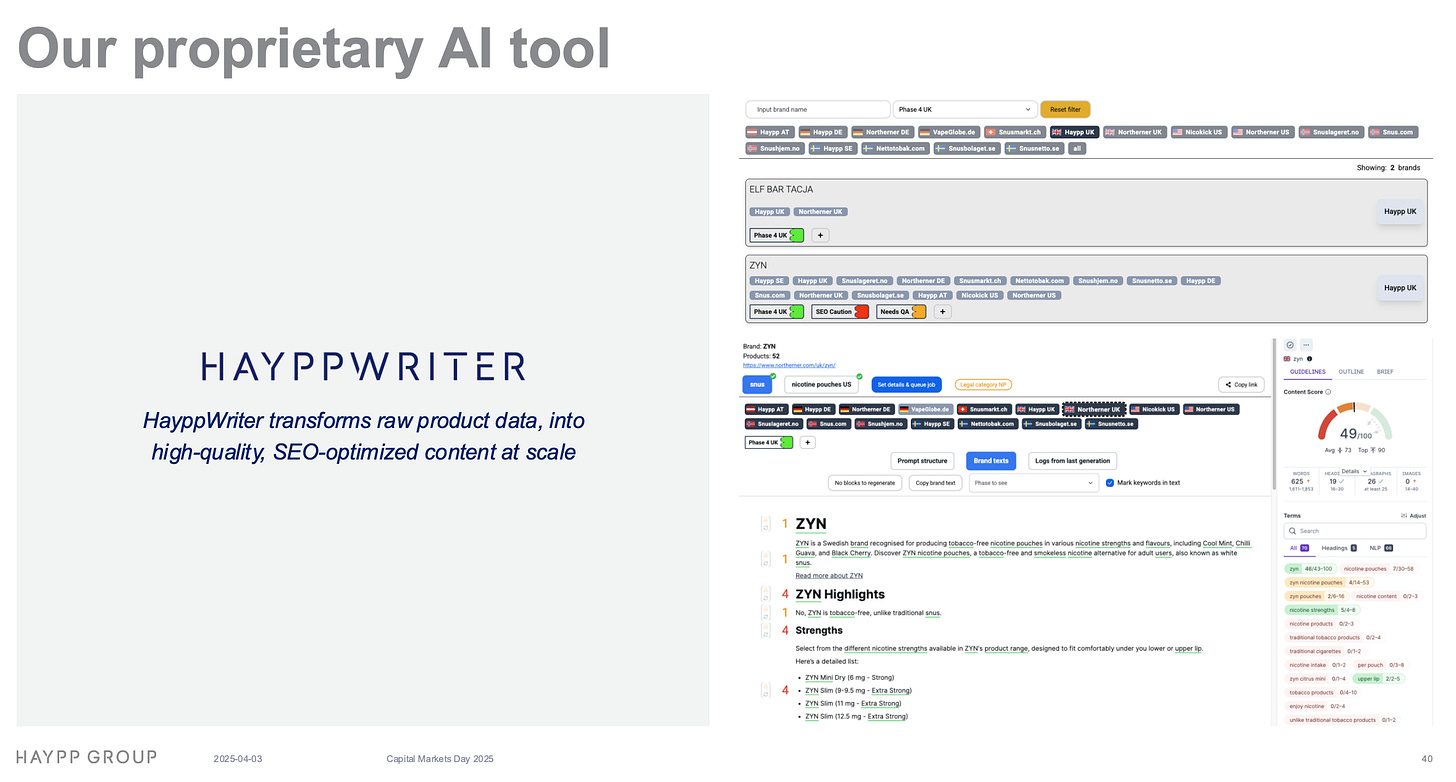Click the Nicokick US flag chip in the top filter bar
Image resolution: width=1456 pixels, height=782 pixels.
click(1198, 132)
